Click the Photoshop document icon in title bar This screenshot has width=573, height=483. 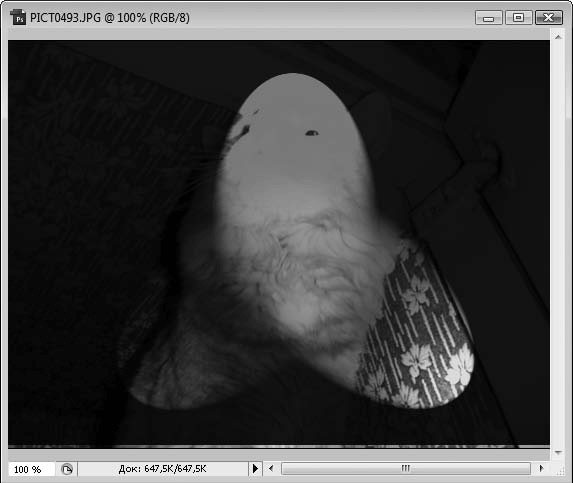(x=18, y=17)
